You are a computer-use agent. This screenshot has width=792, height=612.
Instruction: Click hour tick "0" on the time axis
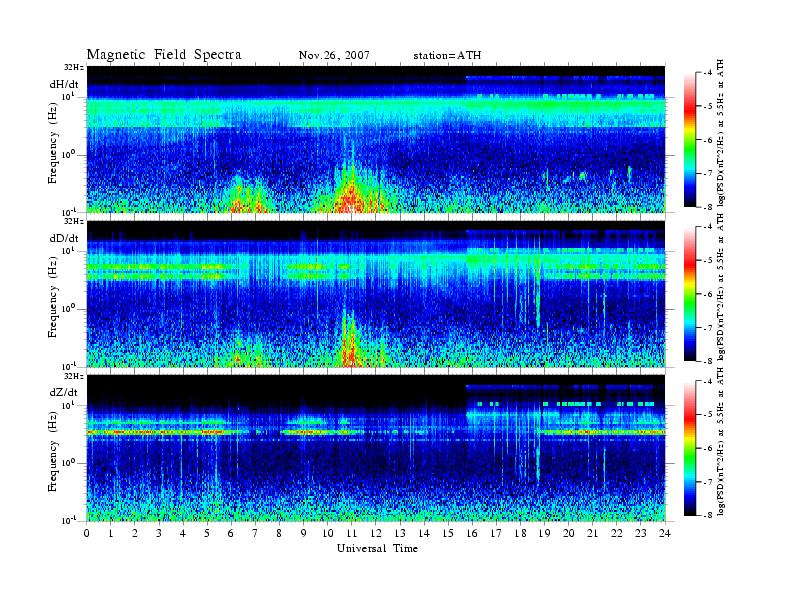[x=87, y=534]
